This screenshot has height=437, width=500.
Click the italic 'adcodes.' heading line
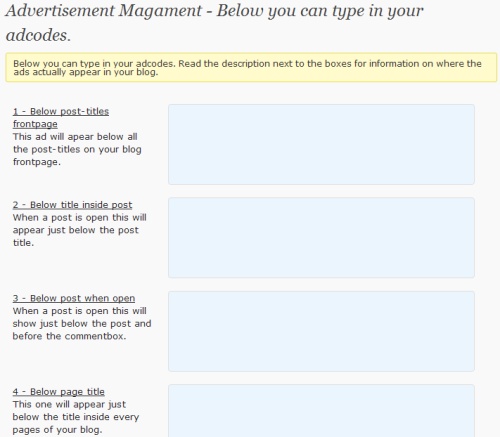click(x=38, y=35)
